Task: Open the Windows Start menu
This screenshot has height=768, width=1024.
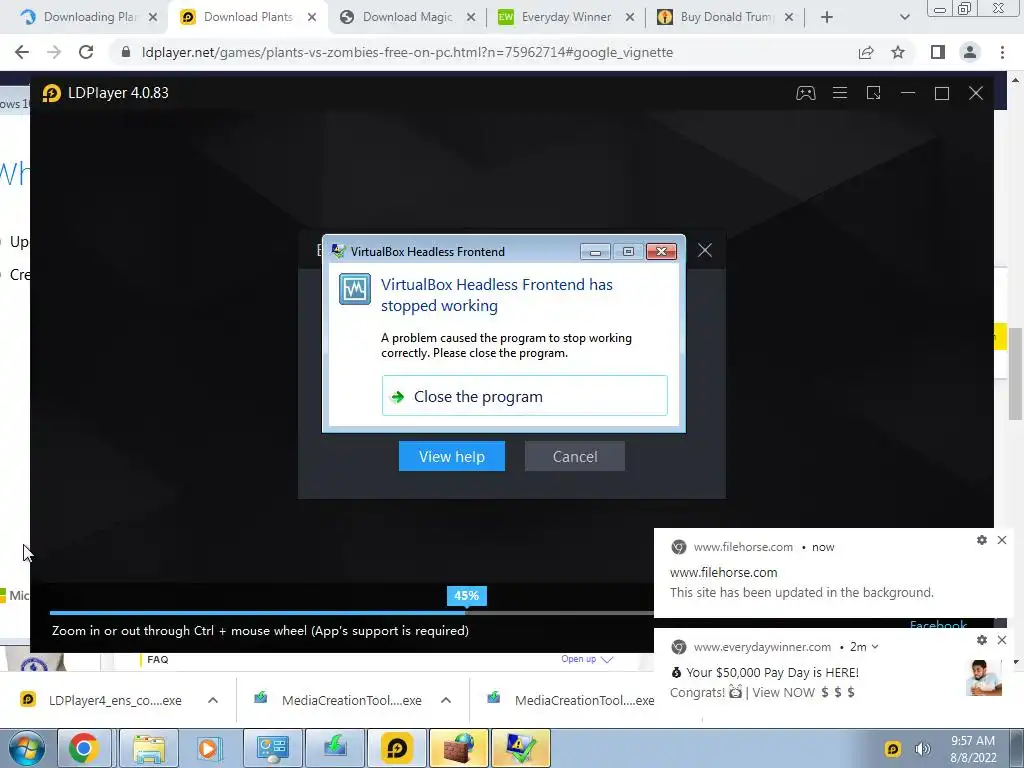Action: 25,748
